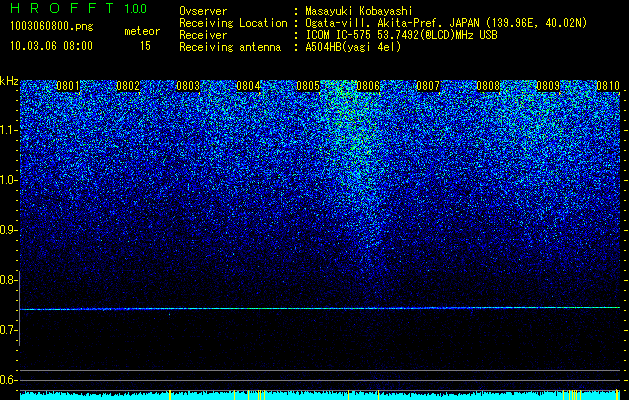Click the 0808 time marker

pos(488,86)
